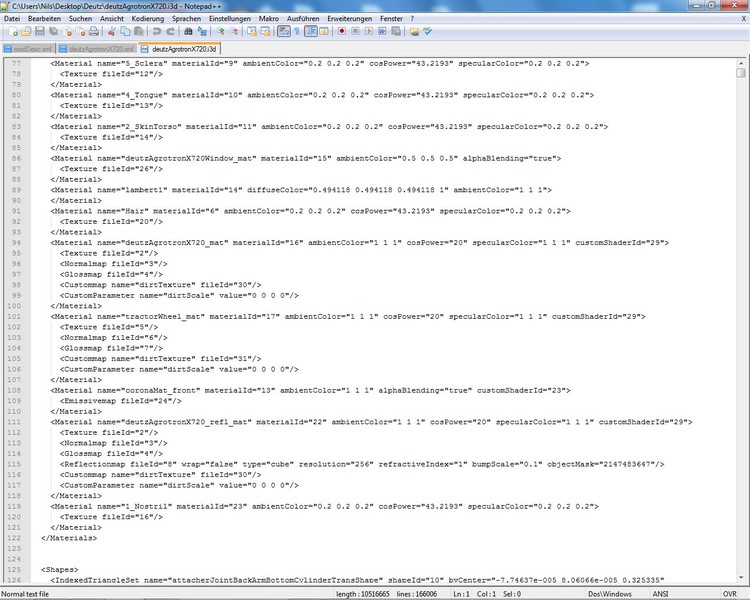Open the Suchen menu
Image resolution: width=750 pixels, height=600 pixels.
[80, 19]
